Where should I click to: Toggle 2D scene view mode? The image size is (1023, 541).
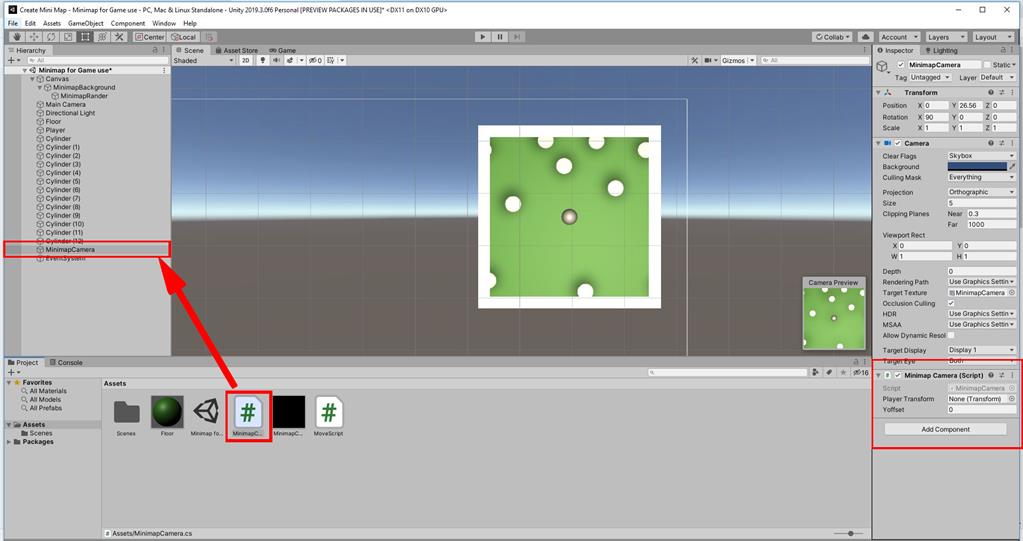(245, 60)
